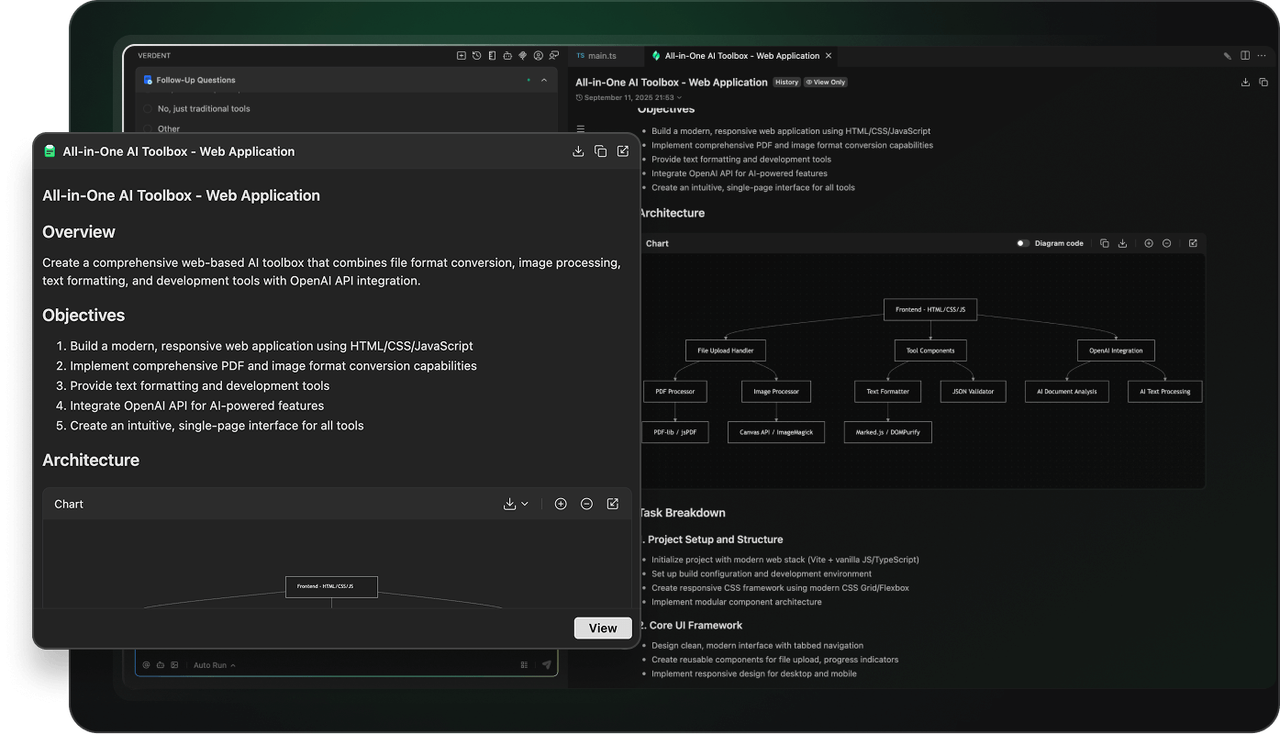Click the send message arrow icon

(x=546, y=665)
